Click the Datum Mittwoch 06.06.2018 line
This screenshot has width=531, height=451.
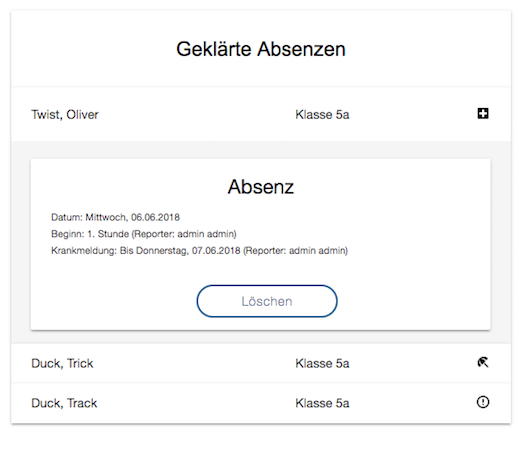click(115, 217)
